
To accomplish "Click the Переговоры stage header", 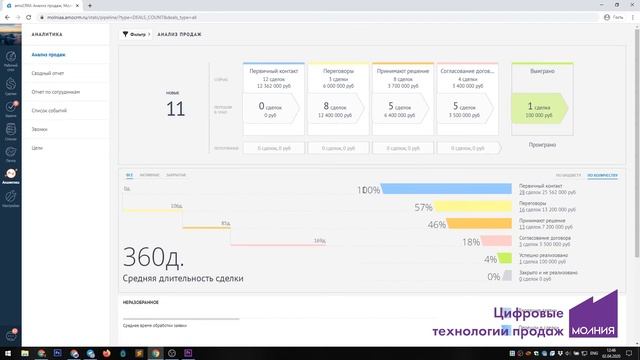I will click(338, 71).
